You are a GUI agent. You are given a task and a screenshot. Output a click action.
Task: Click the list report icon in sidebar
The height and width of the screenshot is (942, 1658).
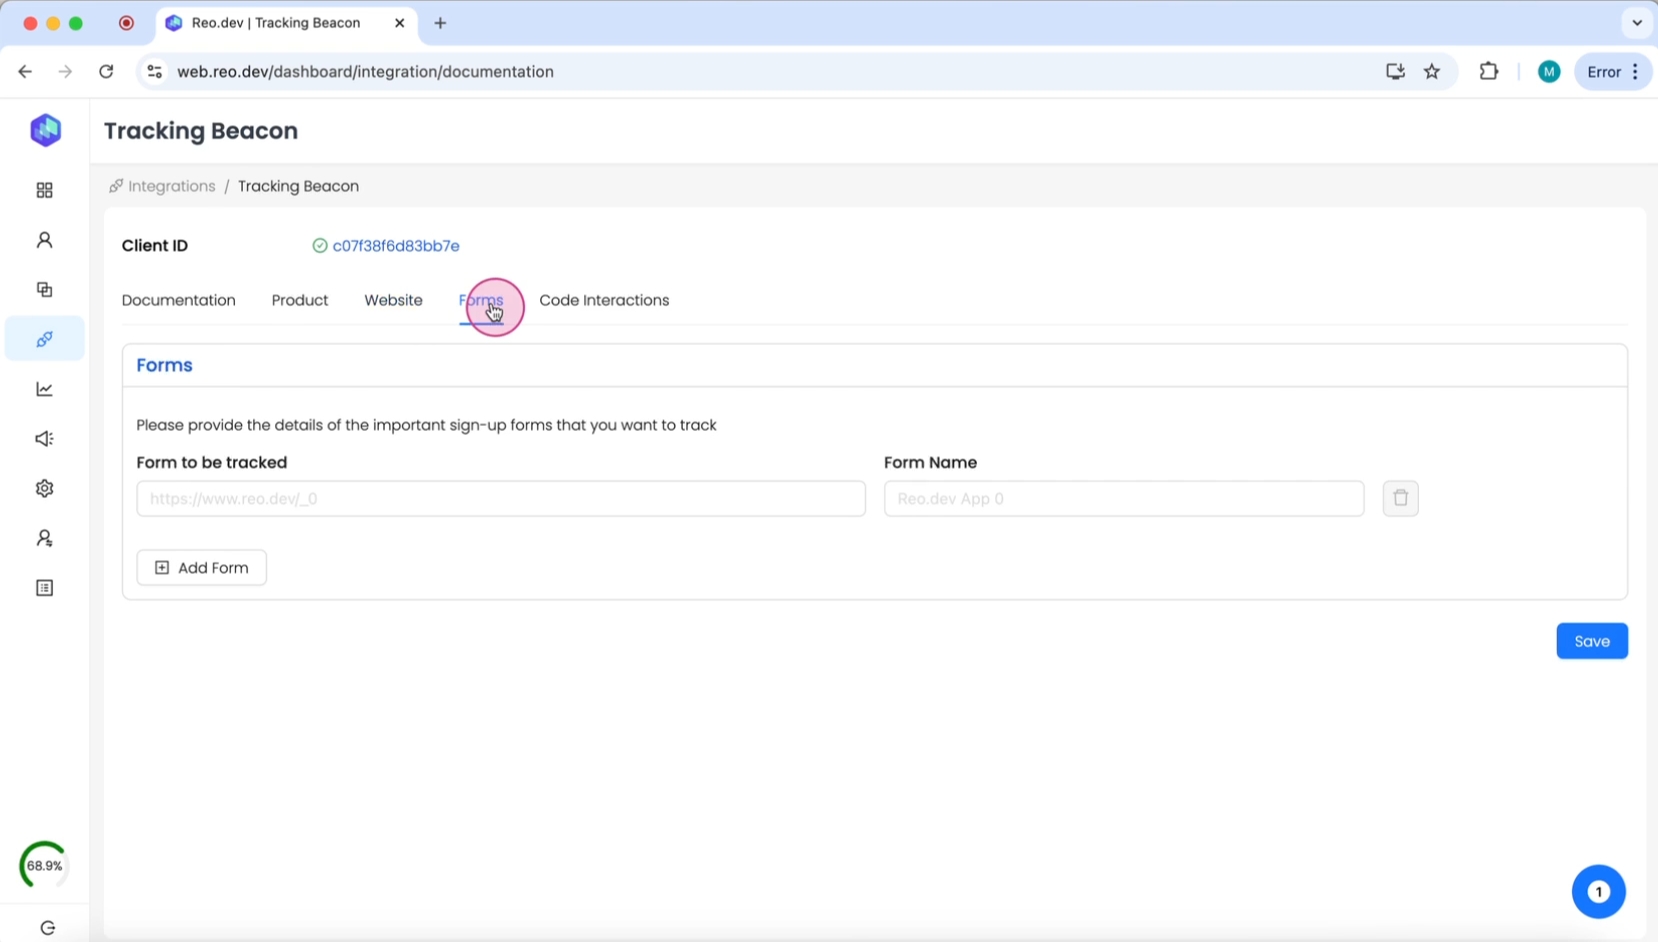pyautogui.click(x=45, y=588)
